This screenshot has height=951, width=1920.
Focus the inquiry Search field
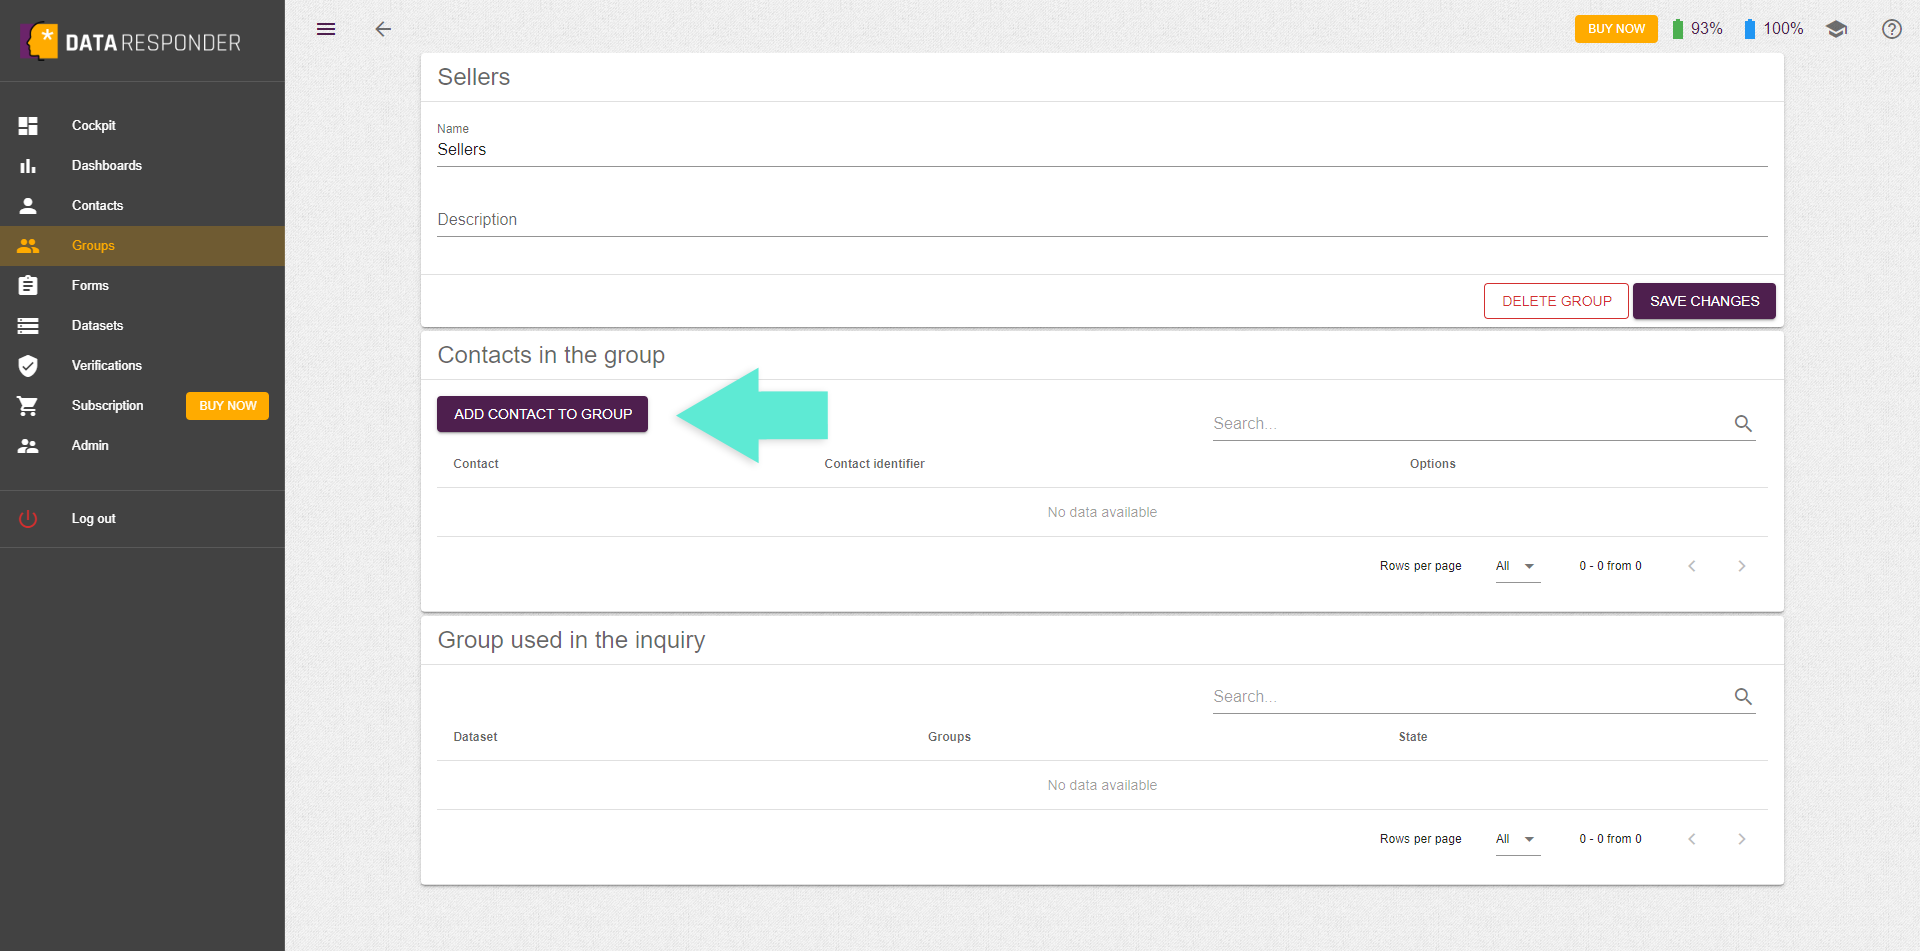tap(1470, 697)
